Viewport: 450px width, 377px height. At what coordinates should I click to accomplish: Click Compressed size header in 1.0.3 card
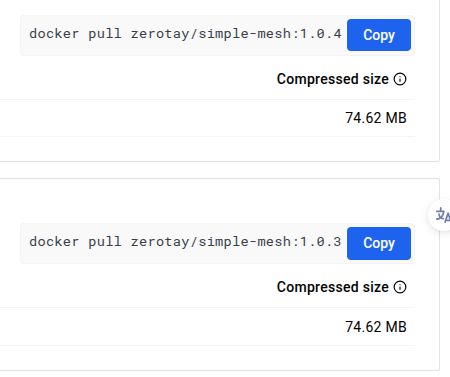pyautogui.click(x=332, y=287)
